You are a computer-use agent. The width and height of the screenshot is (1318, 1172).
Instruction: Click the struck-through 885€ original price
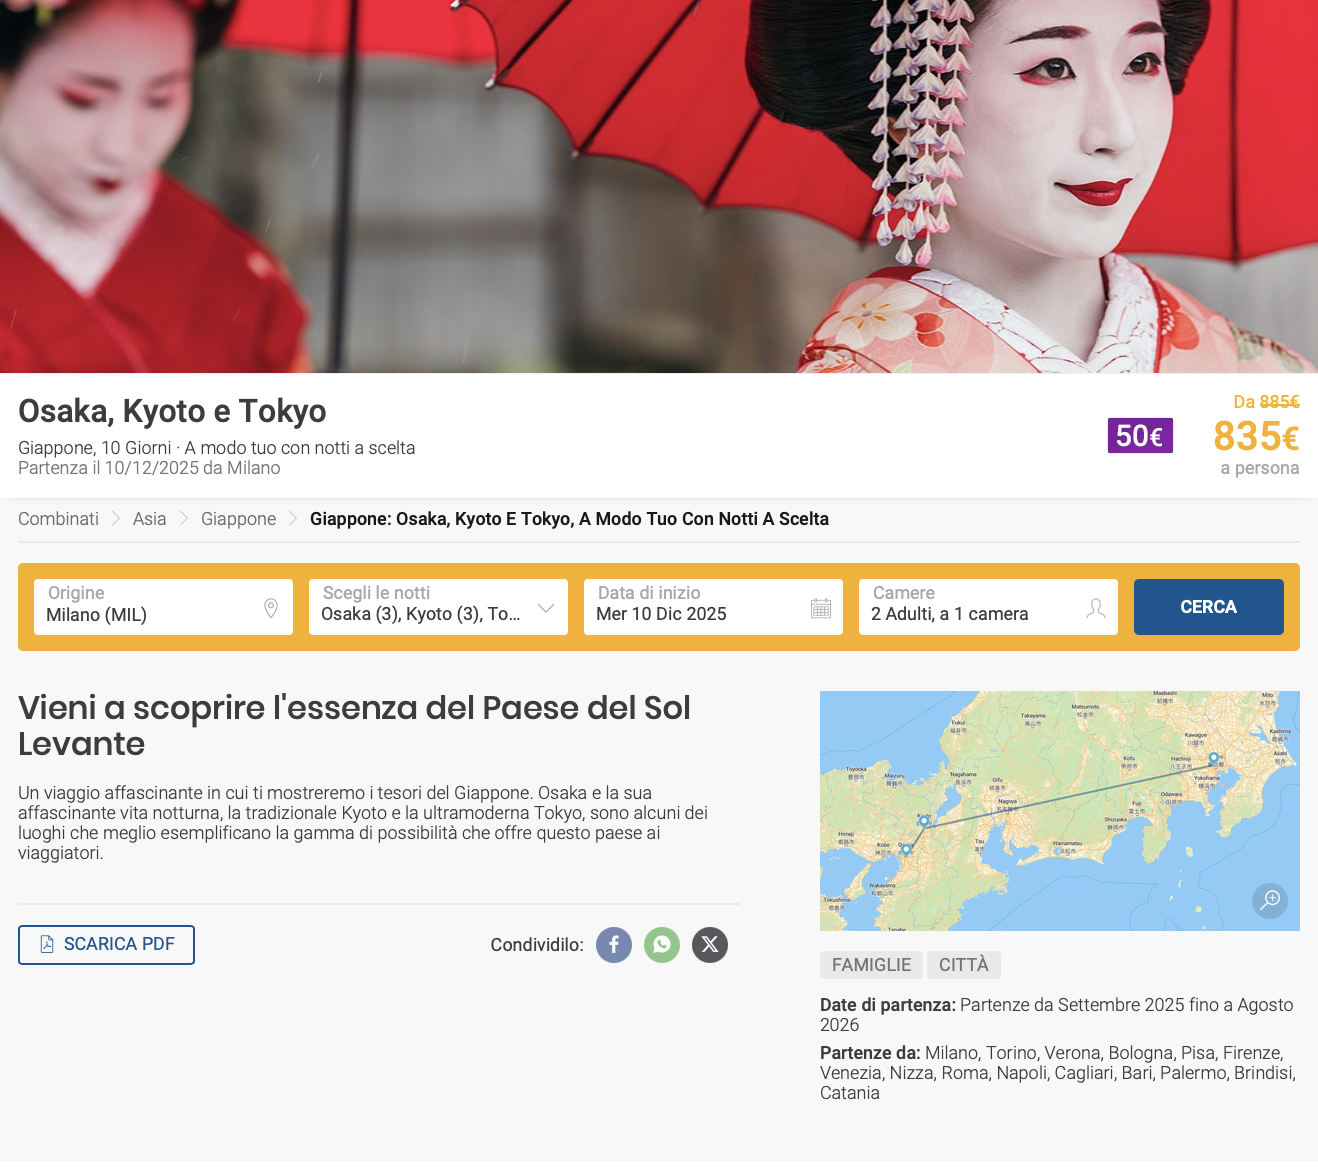click(1279, 402)
